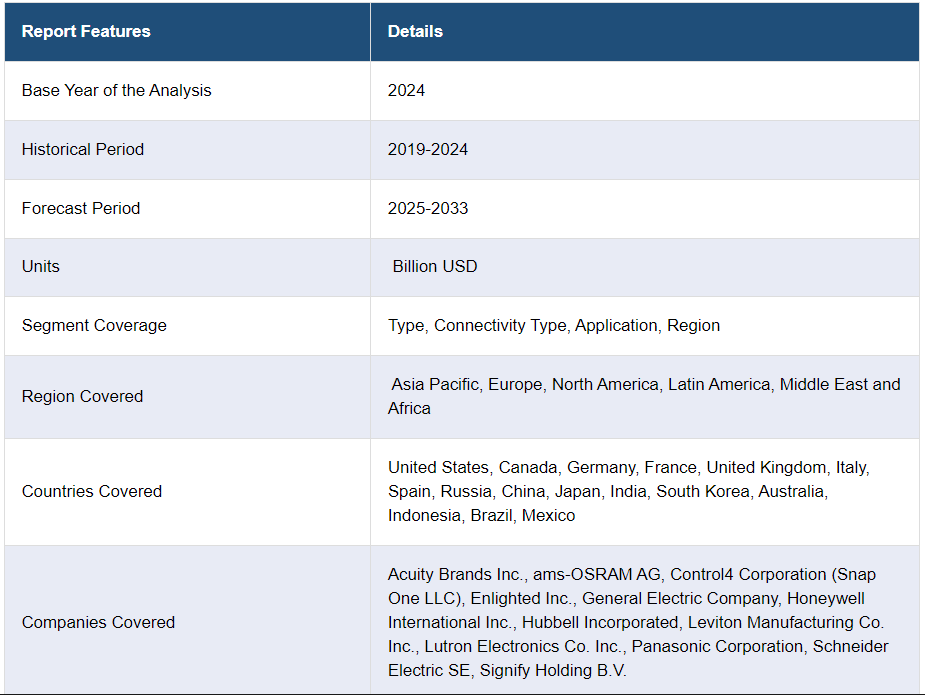This screenshot has height=695, width=925.
Task: Click the Report Features column header
Action: click(86, 31)
